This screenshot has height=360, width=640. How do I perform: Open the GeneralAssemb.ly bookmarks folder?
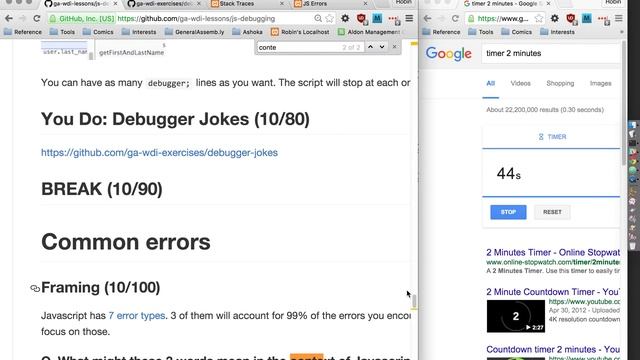pyautogui.click(x=195, y=32)
